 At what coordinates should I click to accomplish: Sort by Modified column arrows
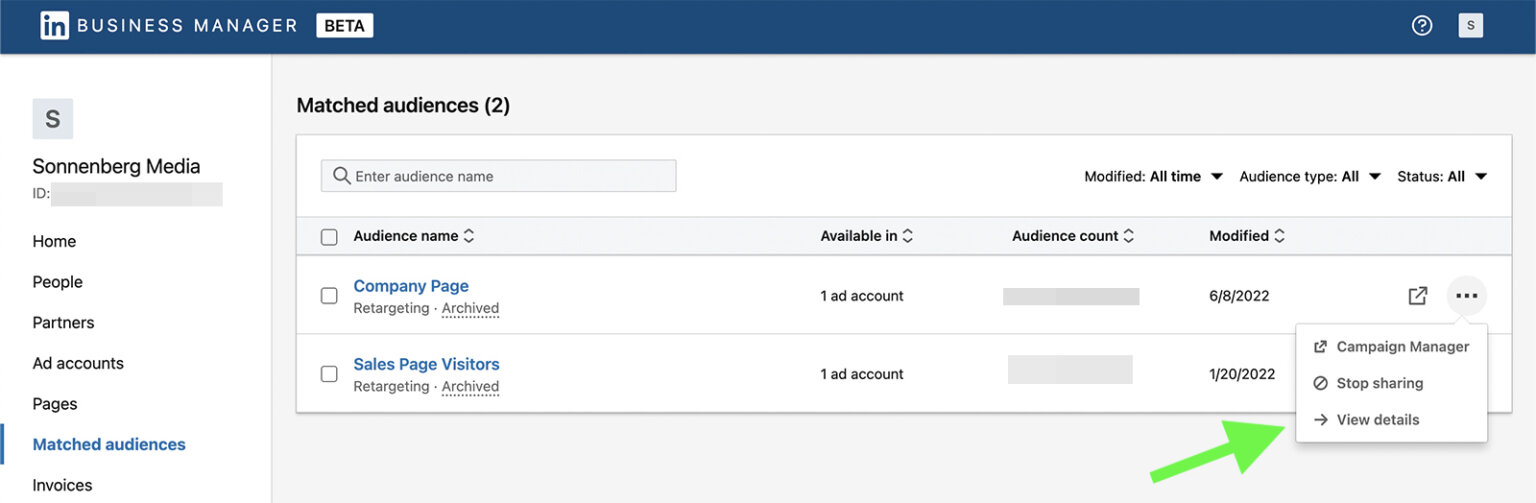point(1279,236)
